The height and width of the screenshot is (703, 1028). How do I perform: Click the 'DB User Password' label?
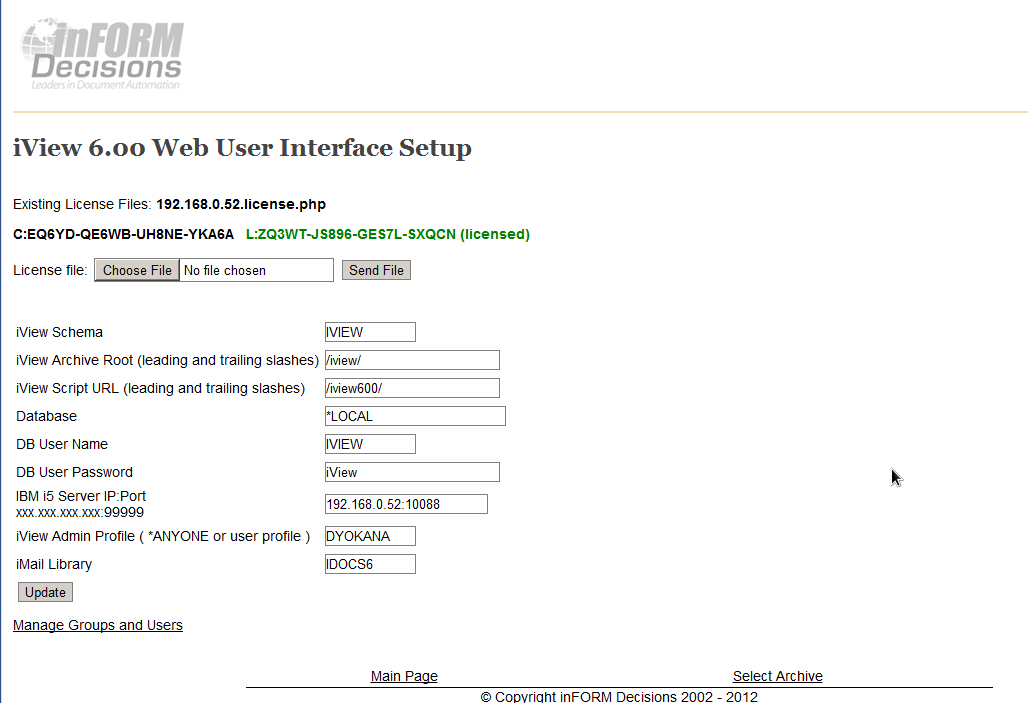tap(74, 472)
